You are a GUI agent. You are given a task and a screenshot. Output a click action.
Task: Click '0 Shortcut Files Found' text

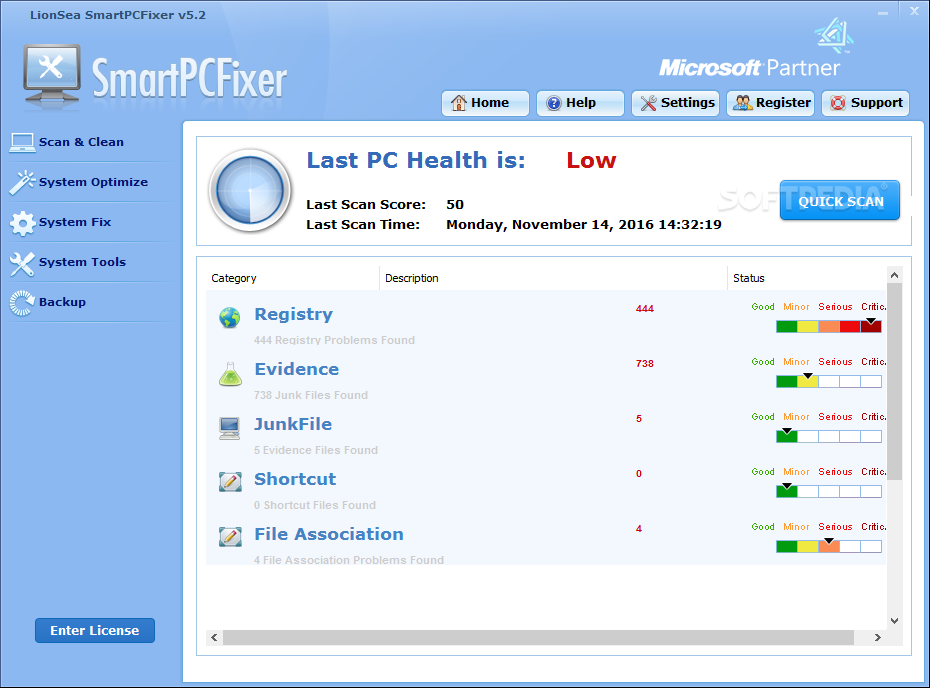315,505
